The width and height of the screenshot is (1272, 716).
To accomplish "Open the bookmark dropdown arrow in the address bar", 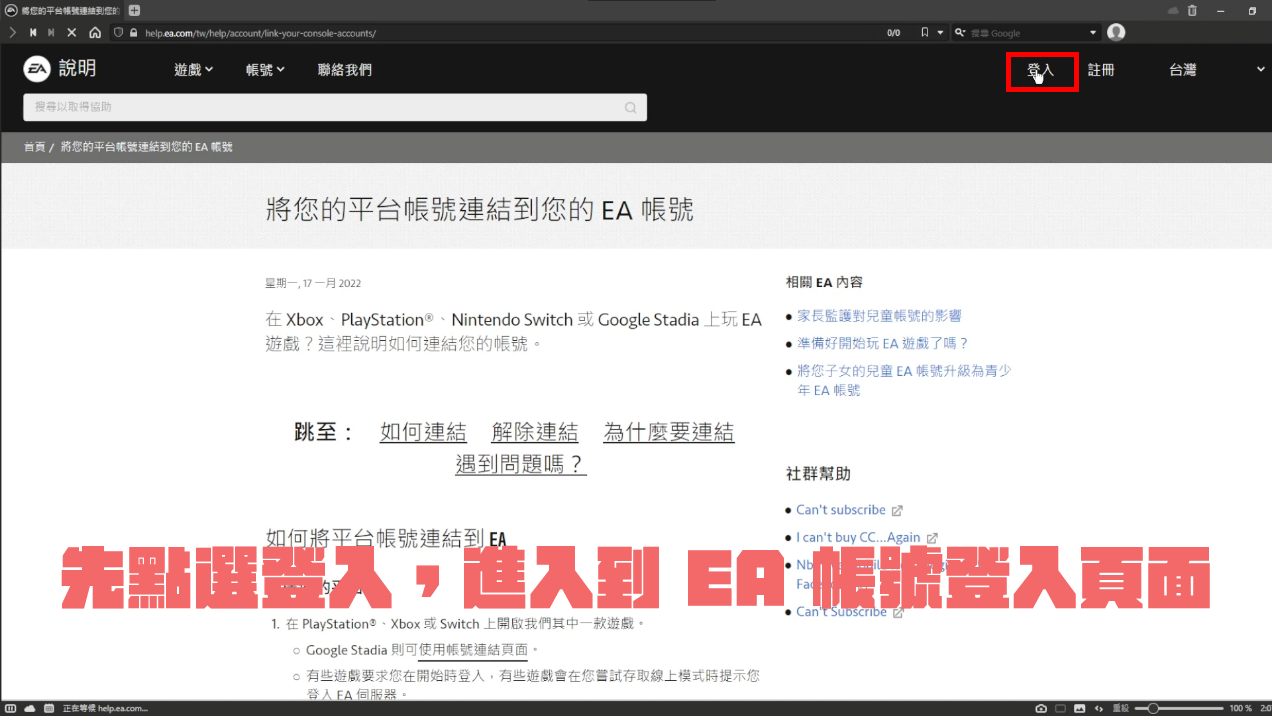I will [x=940, y=32].
